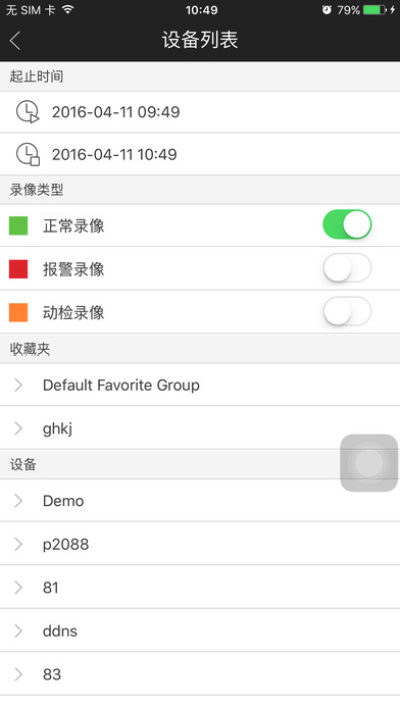Expand the Demo device chevron
Screen dimensions: 400x710
click(x=18, y=500)
